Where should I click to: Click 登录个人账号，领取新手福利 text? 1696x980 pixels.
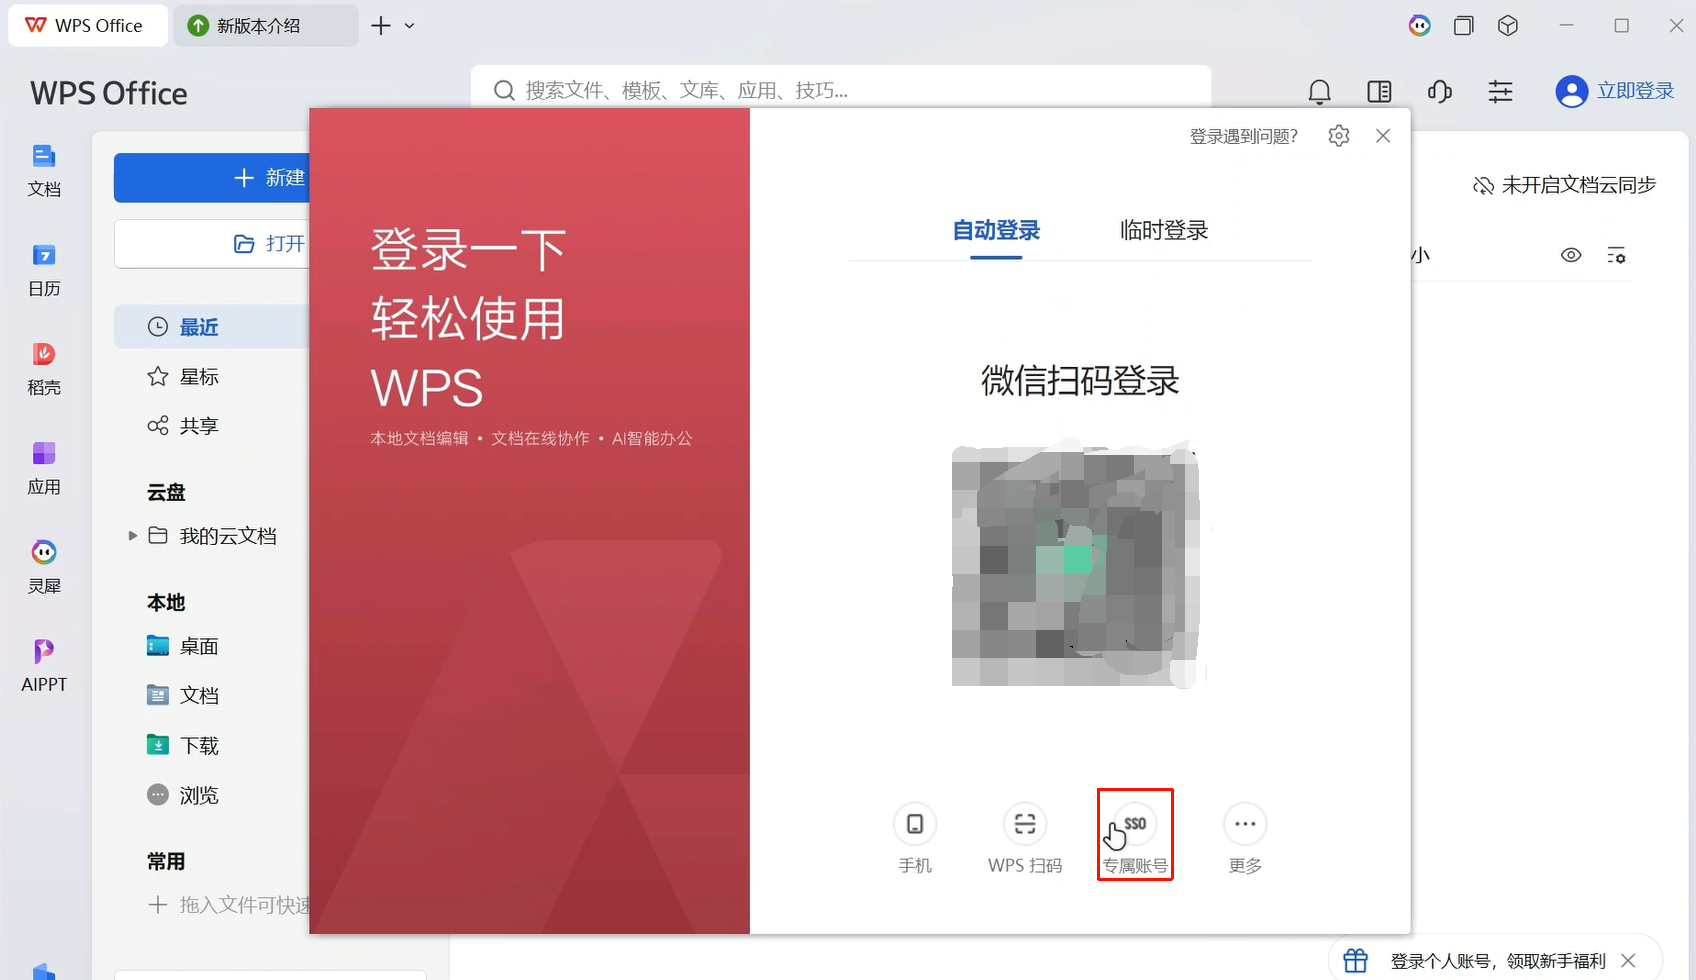point(1498,961)
